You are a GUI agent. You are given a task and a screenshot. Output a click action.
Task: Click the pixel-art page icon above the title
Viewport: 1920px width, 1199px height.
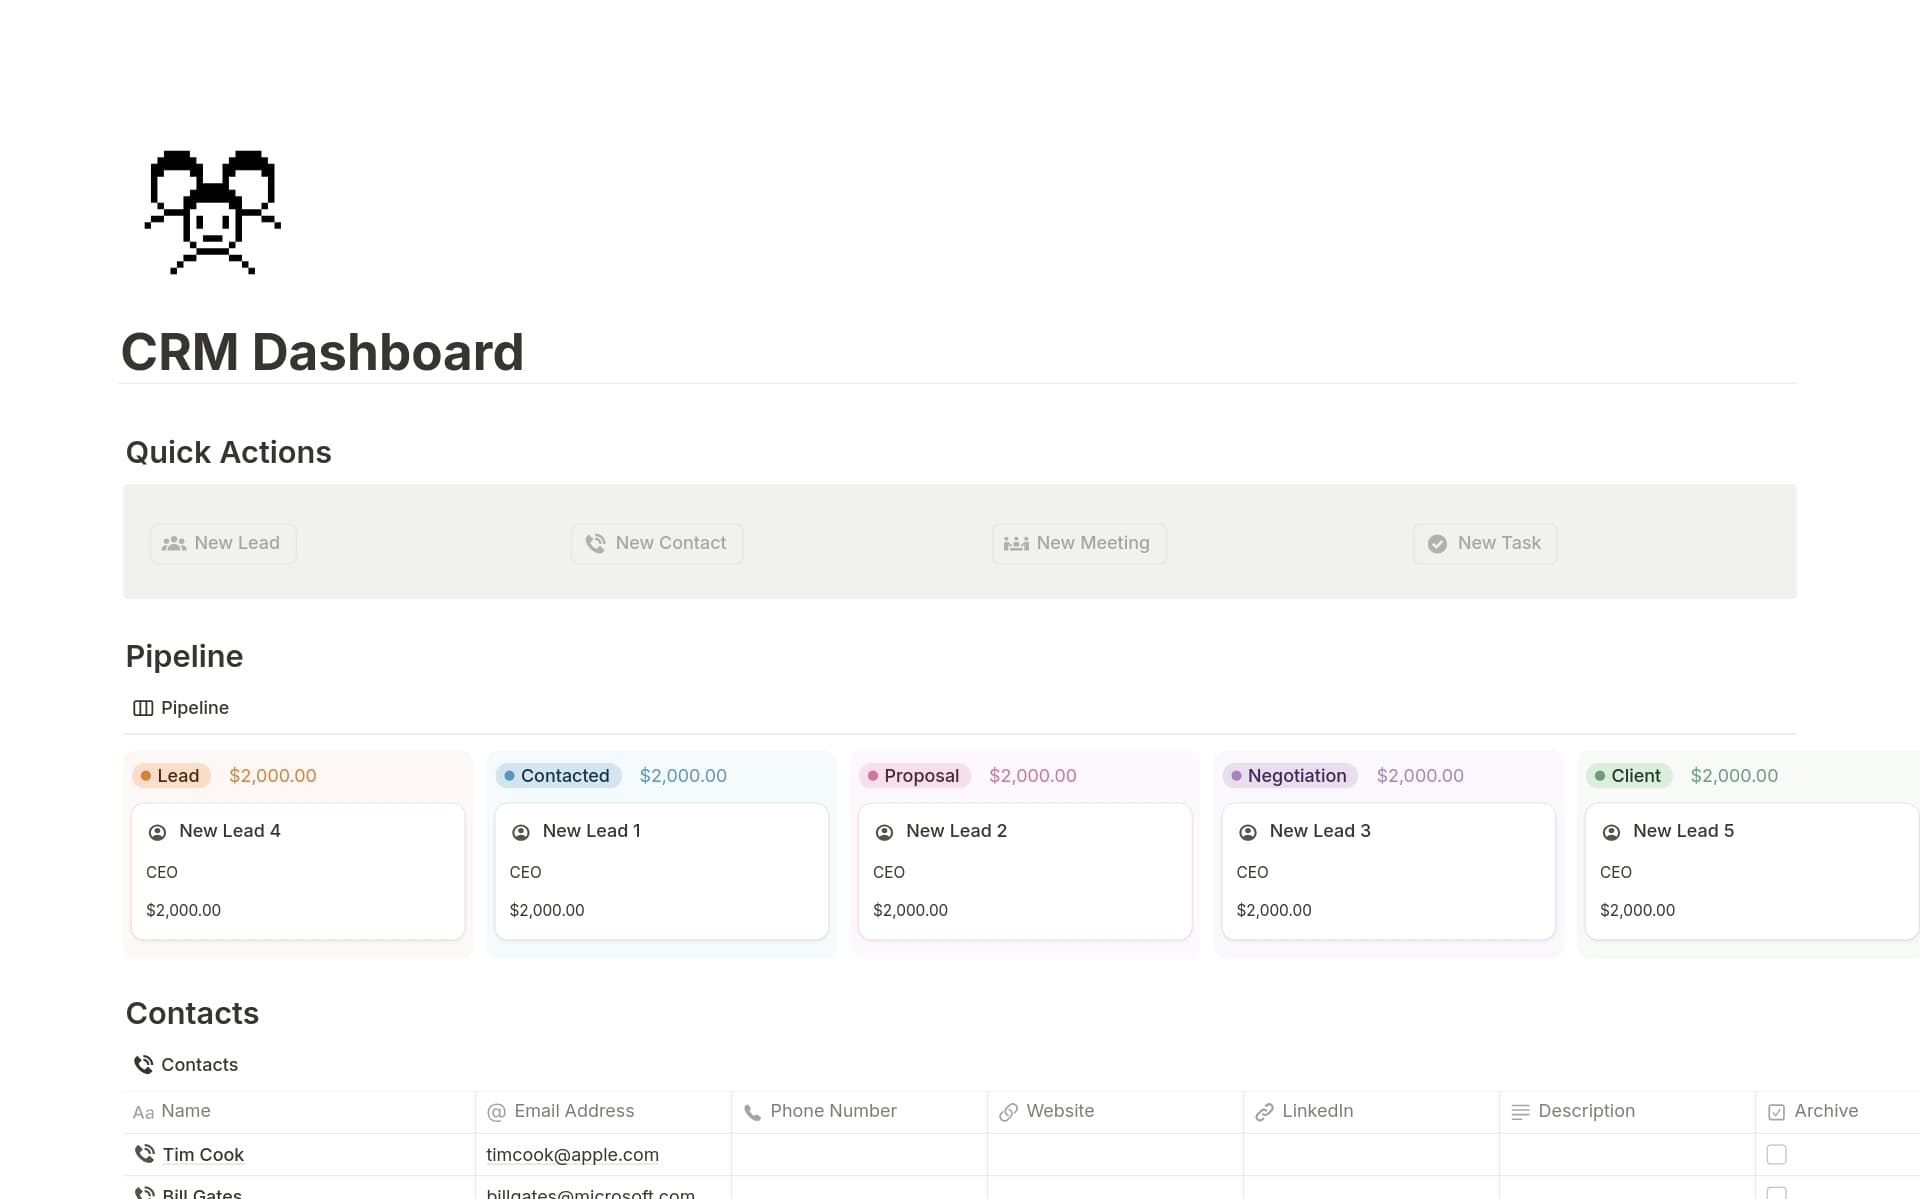coord(213,212)
